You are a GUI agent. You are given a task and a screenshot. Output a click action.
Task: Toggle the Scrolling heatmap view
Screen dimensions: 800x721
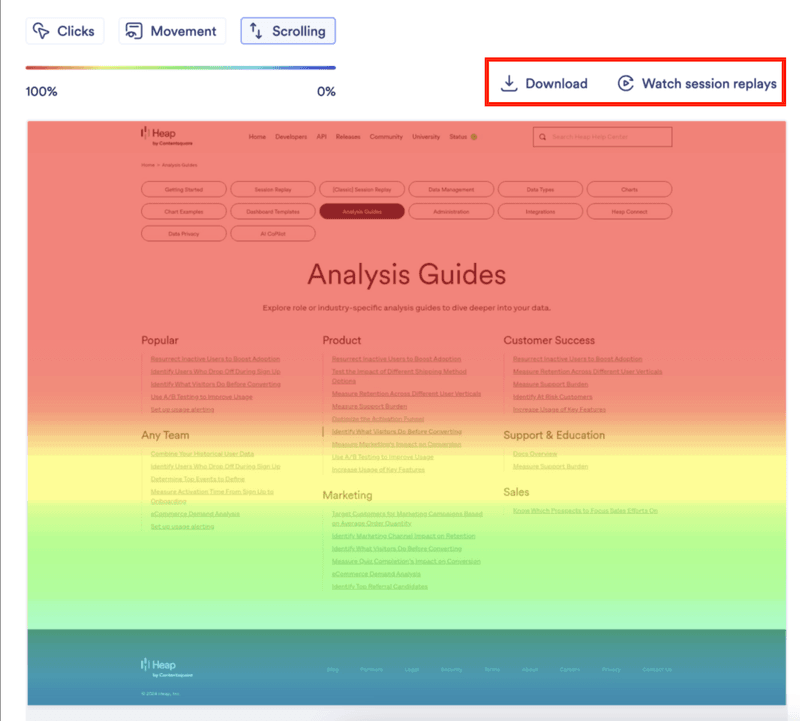point(288,31)
